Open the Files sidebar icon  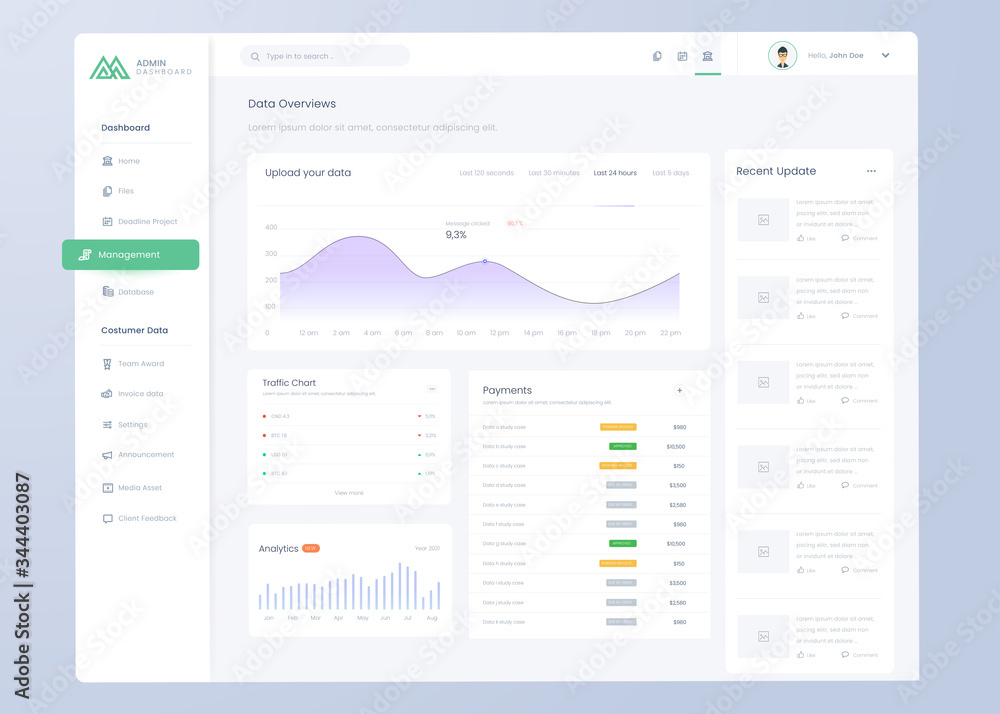[107, 191]
